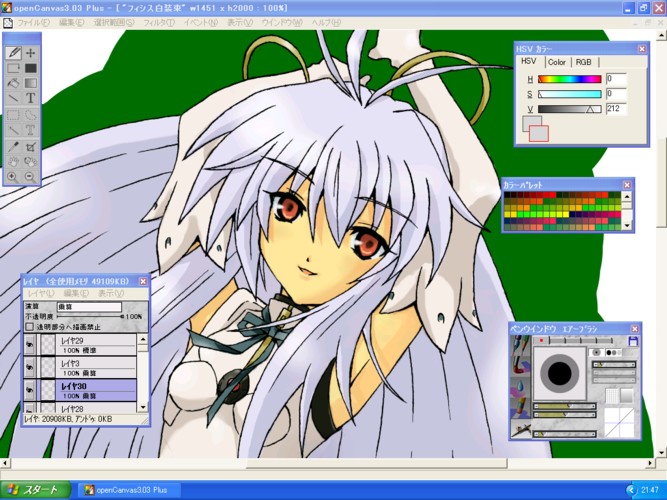Viewport: 667px width, 500px height.
Task: Click the H value input field
Action: (616, 79)
